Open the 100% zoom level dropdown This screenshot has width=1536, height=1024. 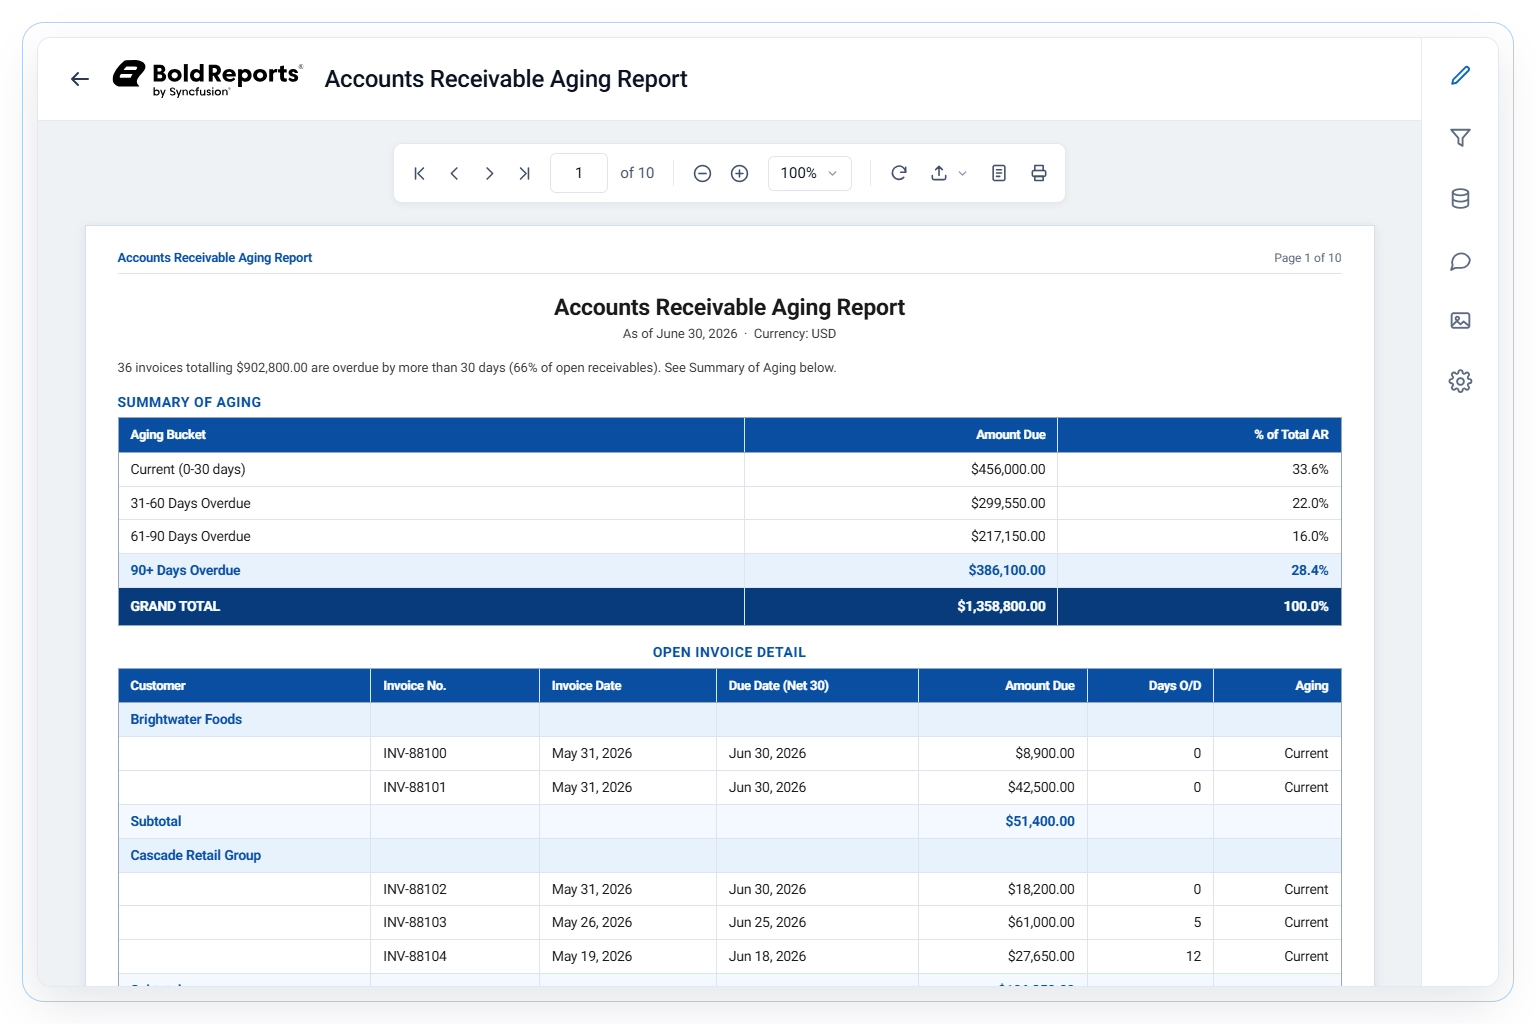pyautogui.click(x=810, y=173)
